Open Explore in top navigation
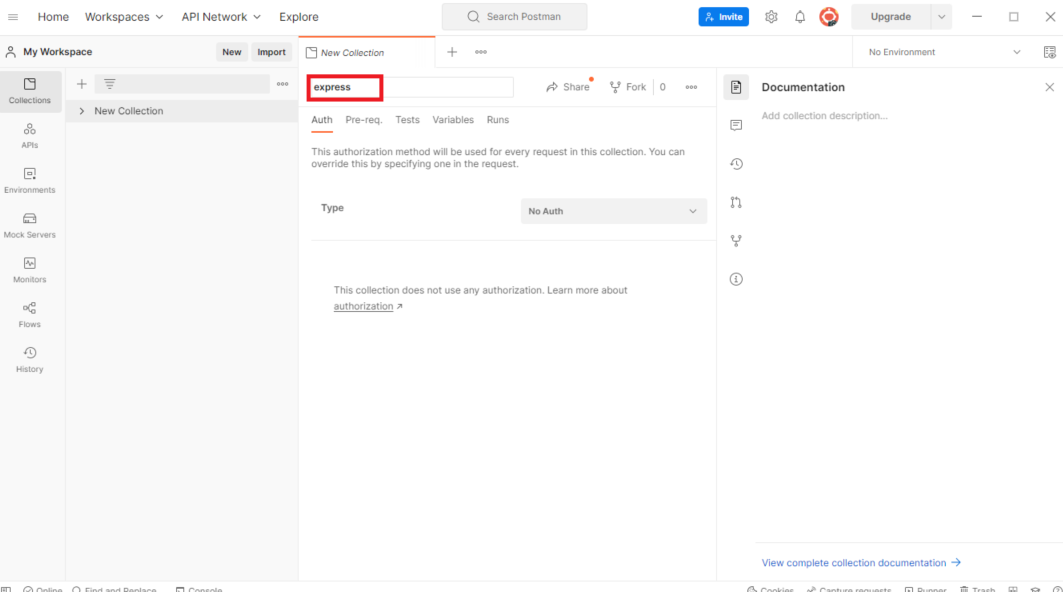 [x=299, y=17]
